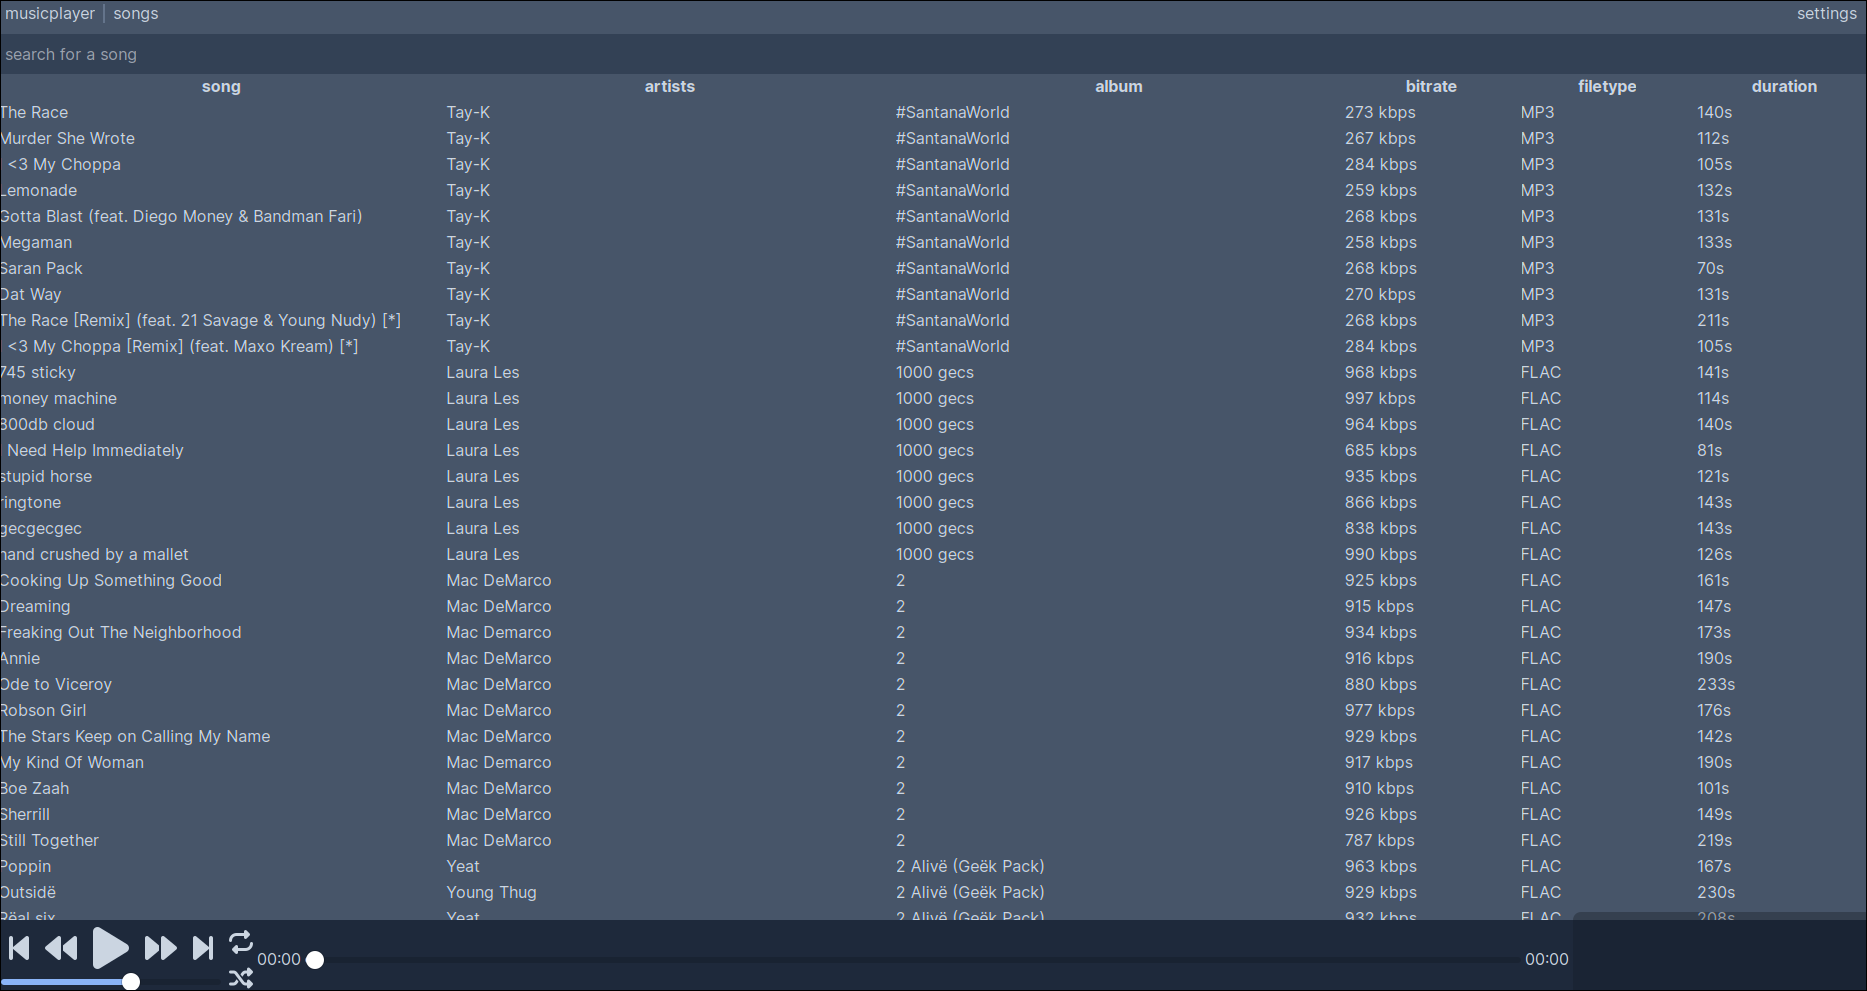Image resolution: width=1867 pixels, height=991 pixels.
Task: Select the song Megaman
Action: coord(36,243)
